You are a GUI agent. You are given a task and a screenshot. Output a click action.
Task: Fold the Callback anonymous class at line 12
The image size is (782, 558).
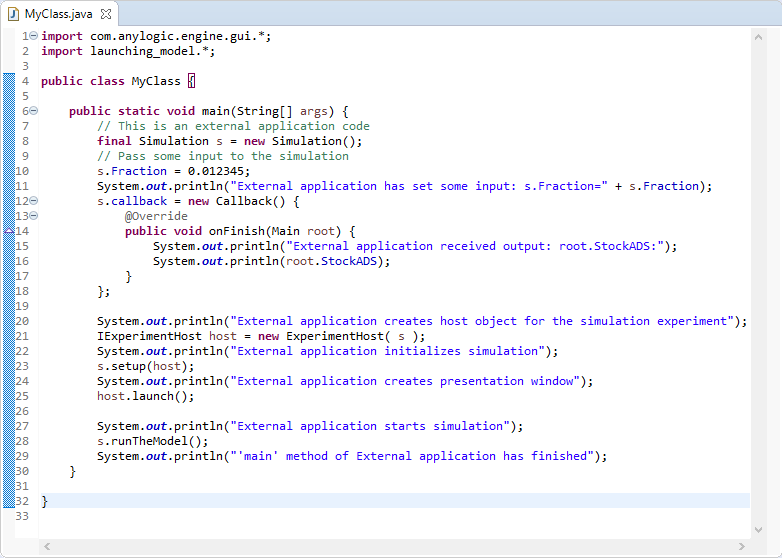33,201
